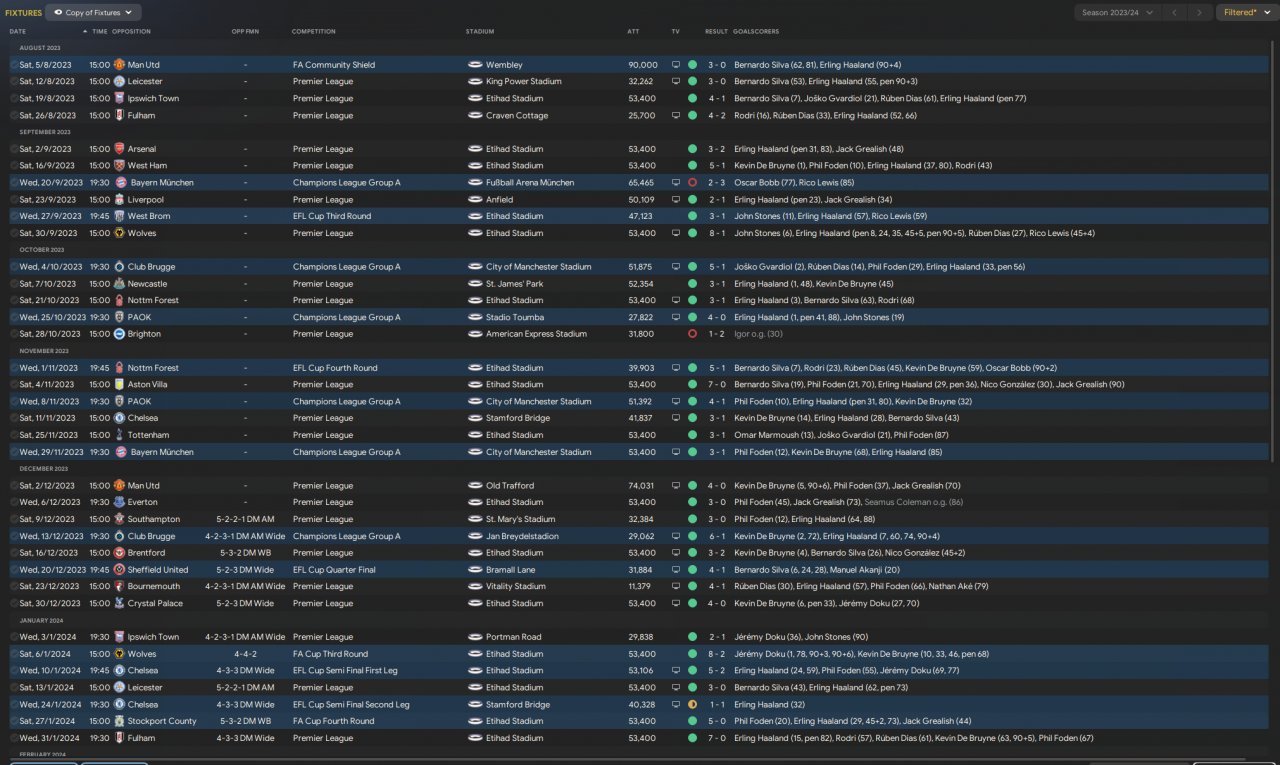Image resolution: width=1280 pixels, height=765 pixels.
Task: Click the Stadio Toumba stadium name
Action: (x=515, y=317)
